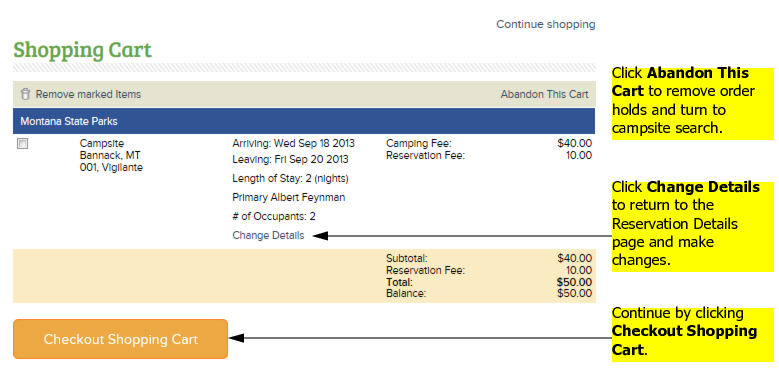The height and width of the screenshot is (368, 779).
Task: Open the Change Details link
Action: coord(268,235)
